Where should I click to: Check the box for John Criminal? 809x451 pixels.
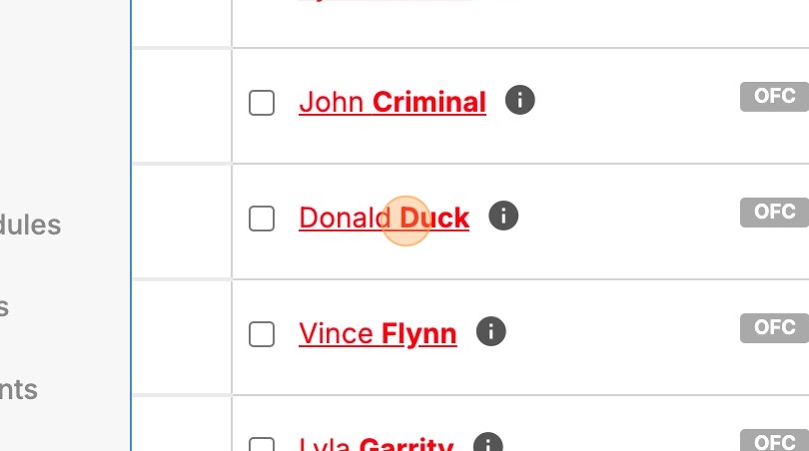pos(262,102)
